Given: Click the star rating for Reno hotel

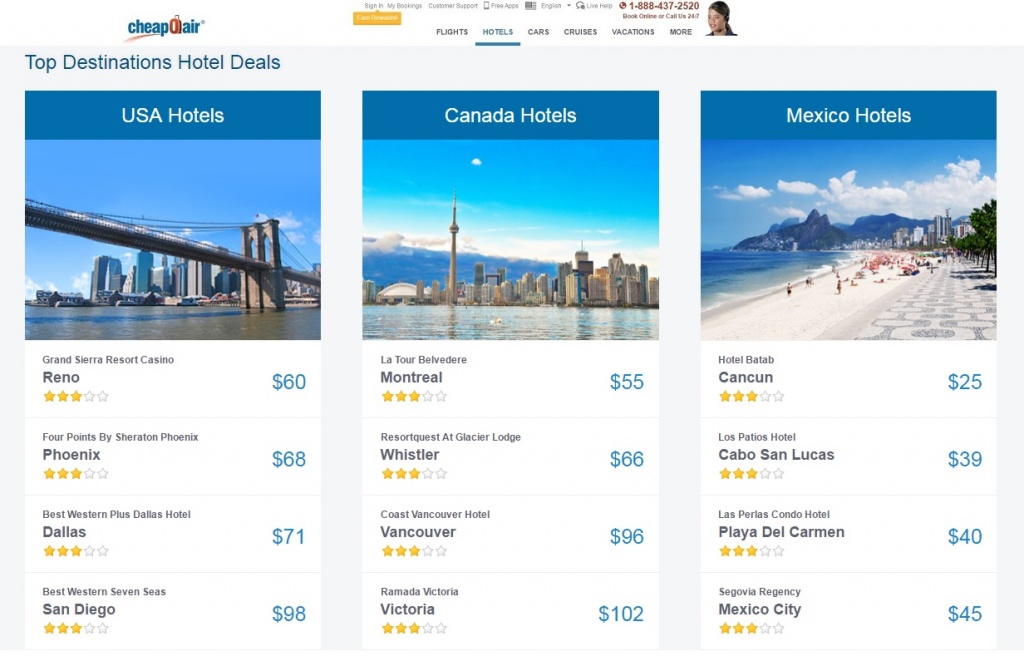Looking at the screenshot, I should (76, 396).
